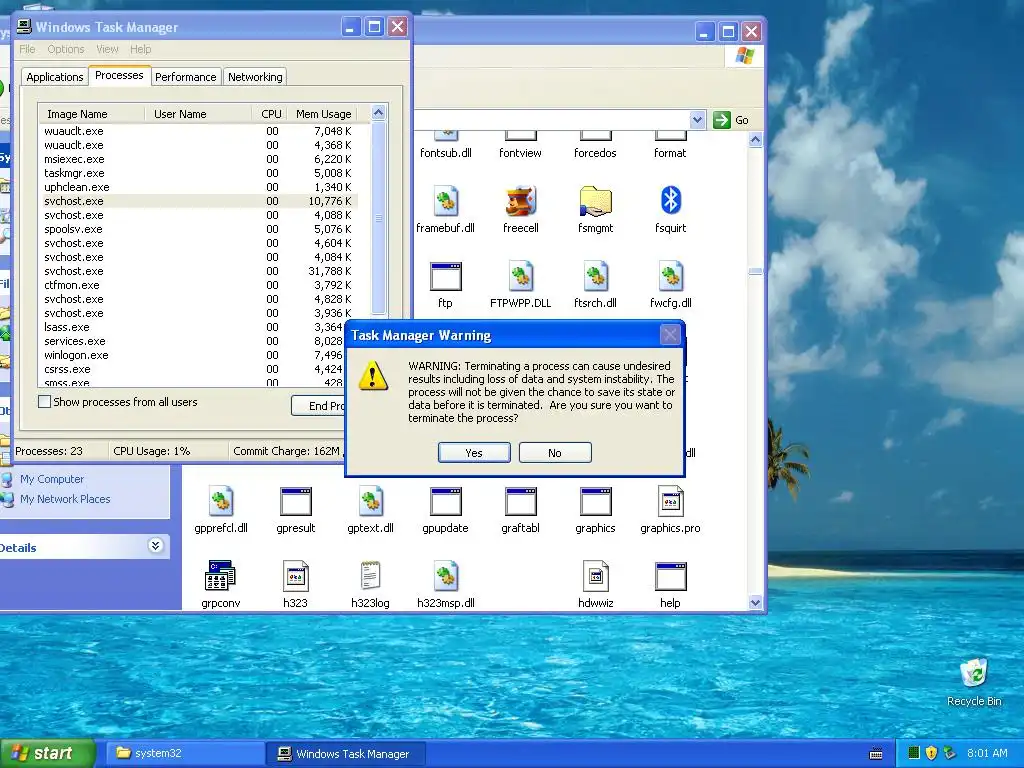Select the fsmgmt shared folder icon
The width and height of the screenshot is (1024, 768).
tap(595, 202)
